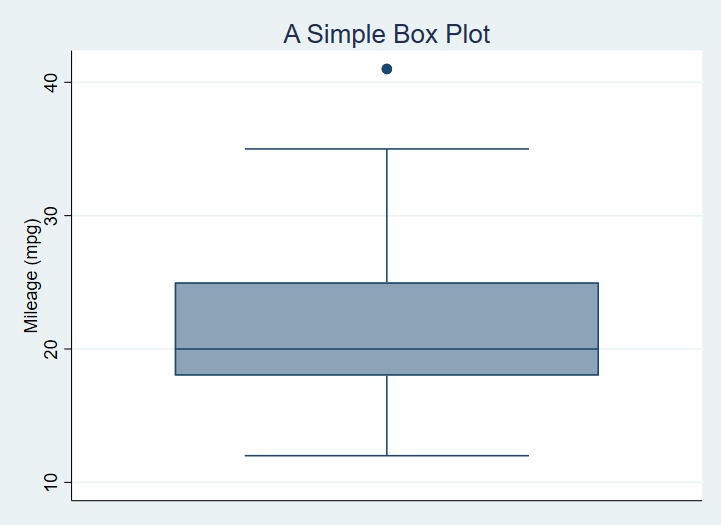Click the outlier dot above 40
Screen dimensions: 721x525
(x=387, y=69)
